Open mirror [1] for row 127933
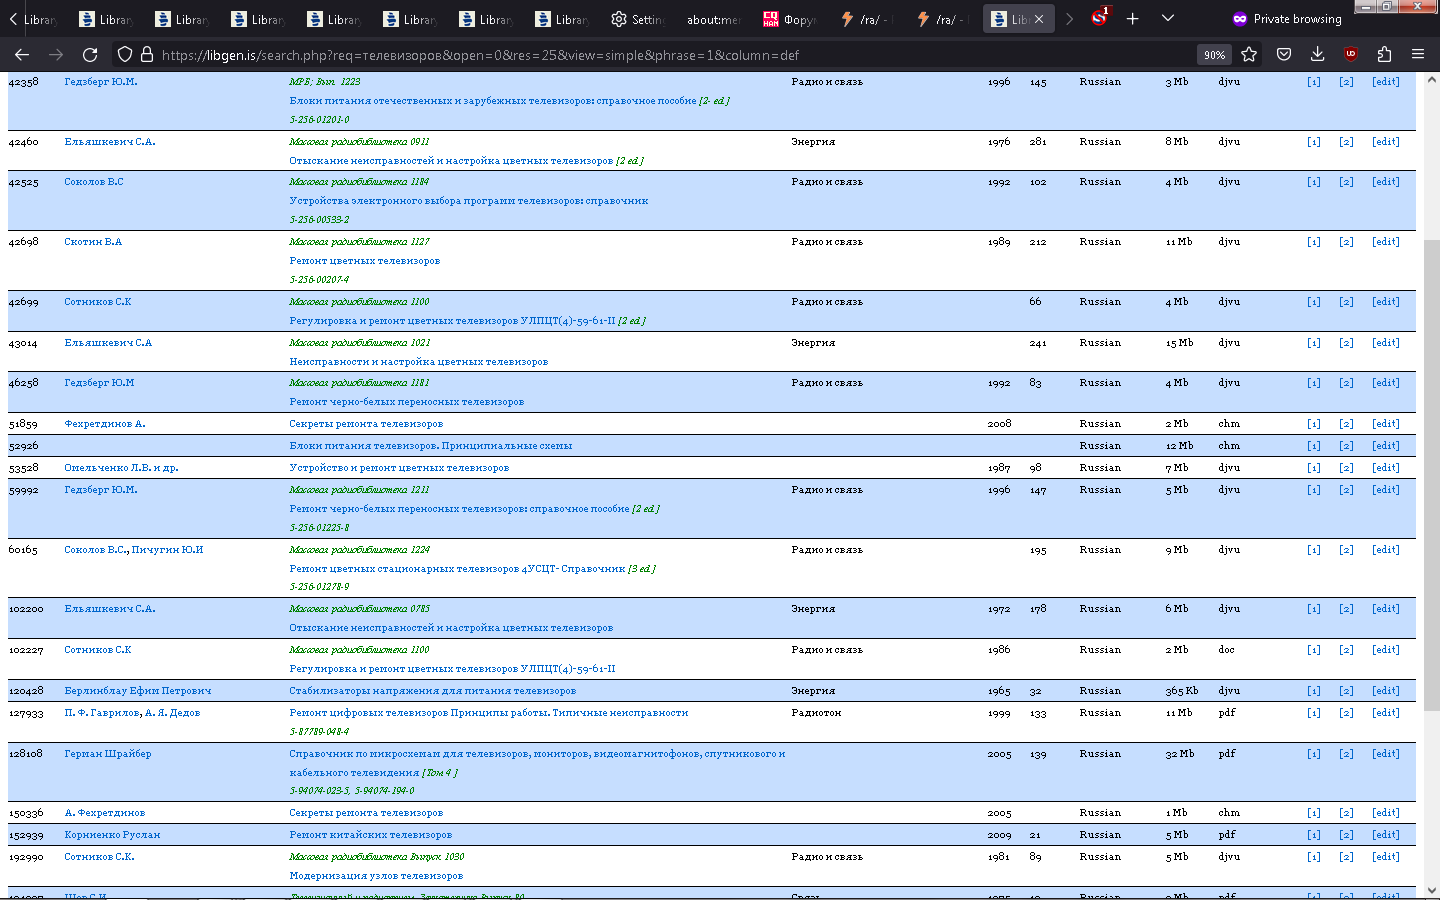1440x900 pixels. [x=1313, y=713]
